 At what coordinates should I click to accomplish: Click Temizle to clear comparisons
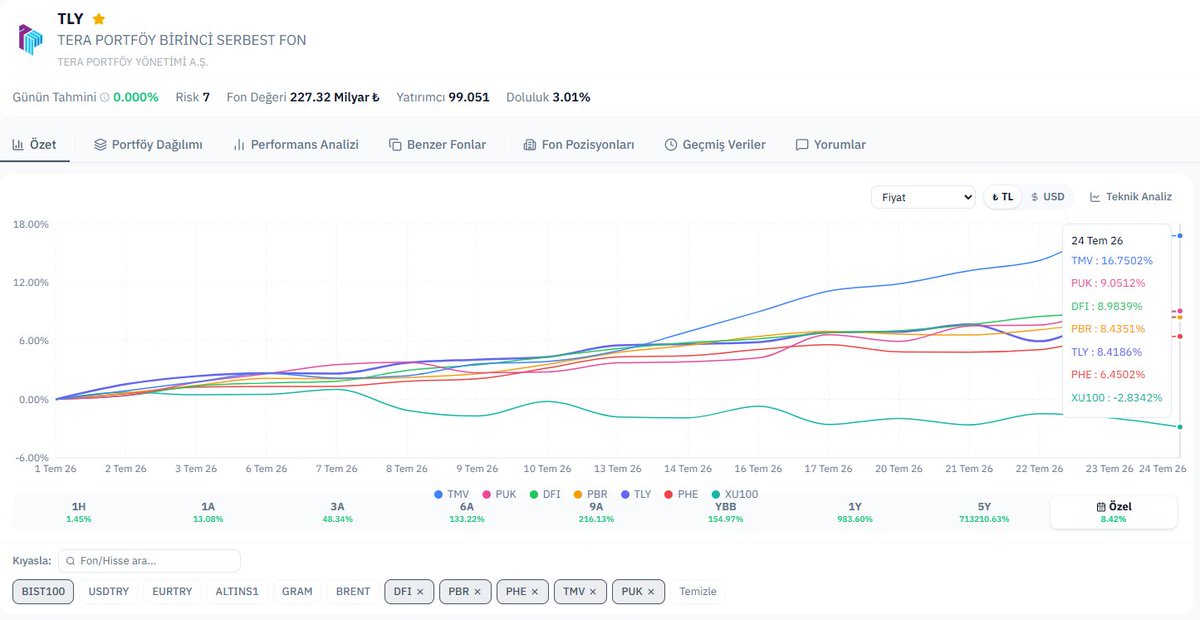coord(698,591)
